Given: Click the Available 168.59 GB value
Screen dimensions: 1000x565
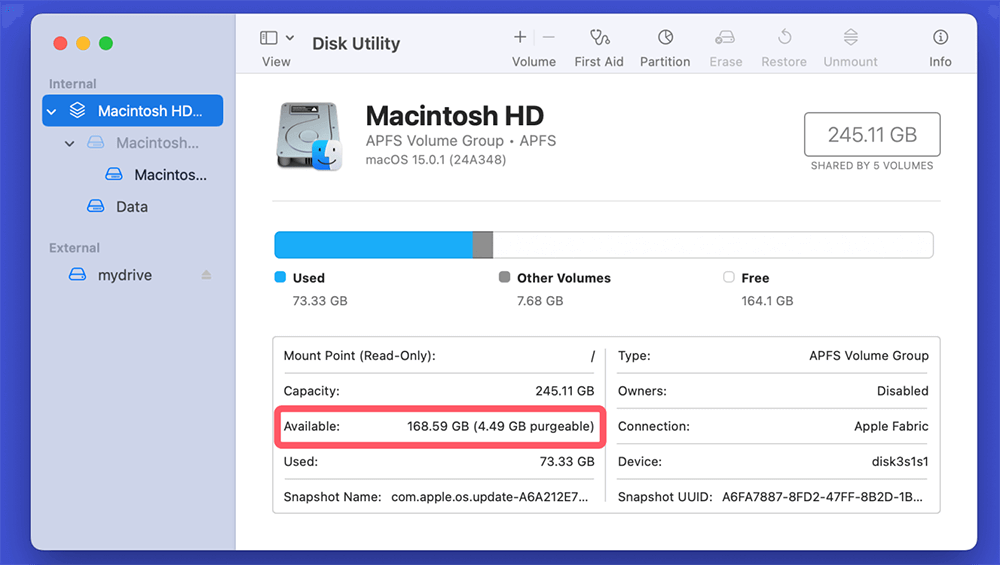Looking at the screenshot, I should click(501, 426).
